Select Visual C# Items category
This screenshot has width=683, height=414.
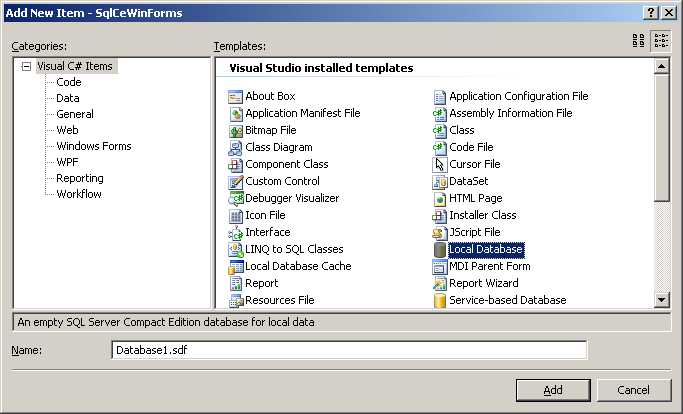coord(74,66)
